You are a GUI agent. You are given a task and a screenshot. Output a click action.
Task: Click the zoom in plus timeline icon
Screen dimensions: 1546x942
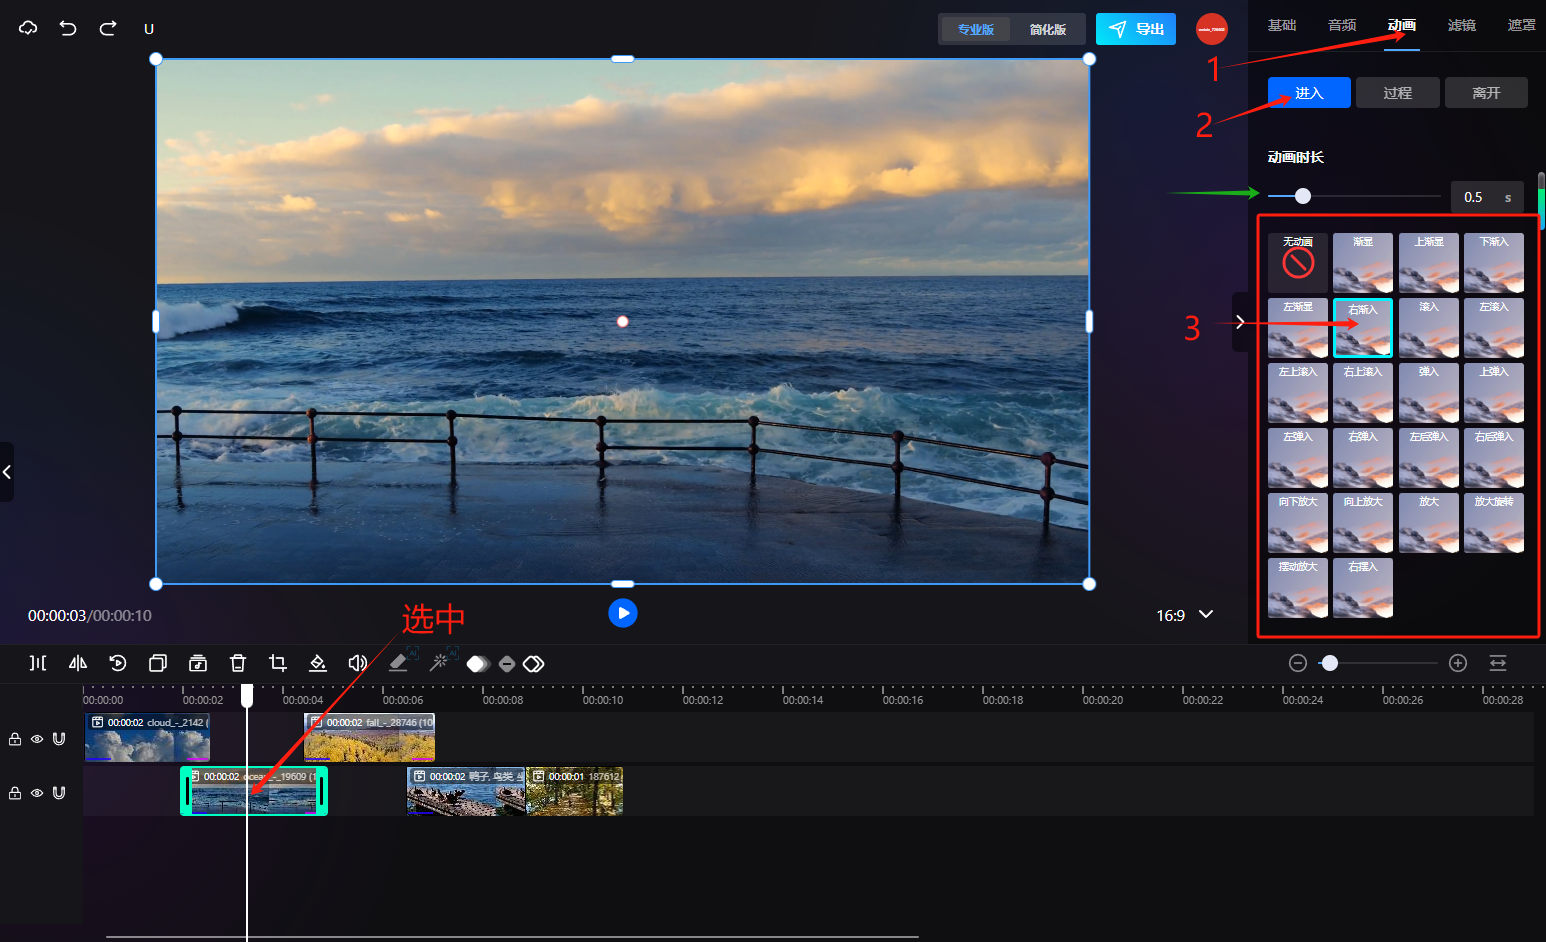(x=1458, y=663)
